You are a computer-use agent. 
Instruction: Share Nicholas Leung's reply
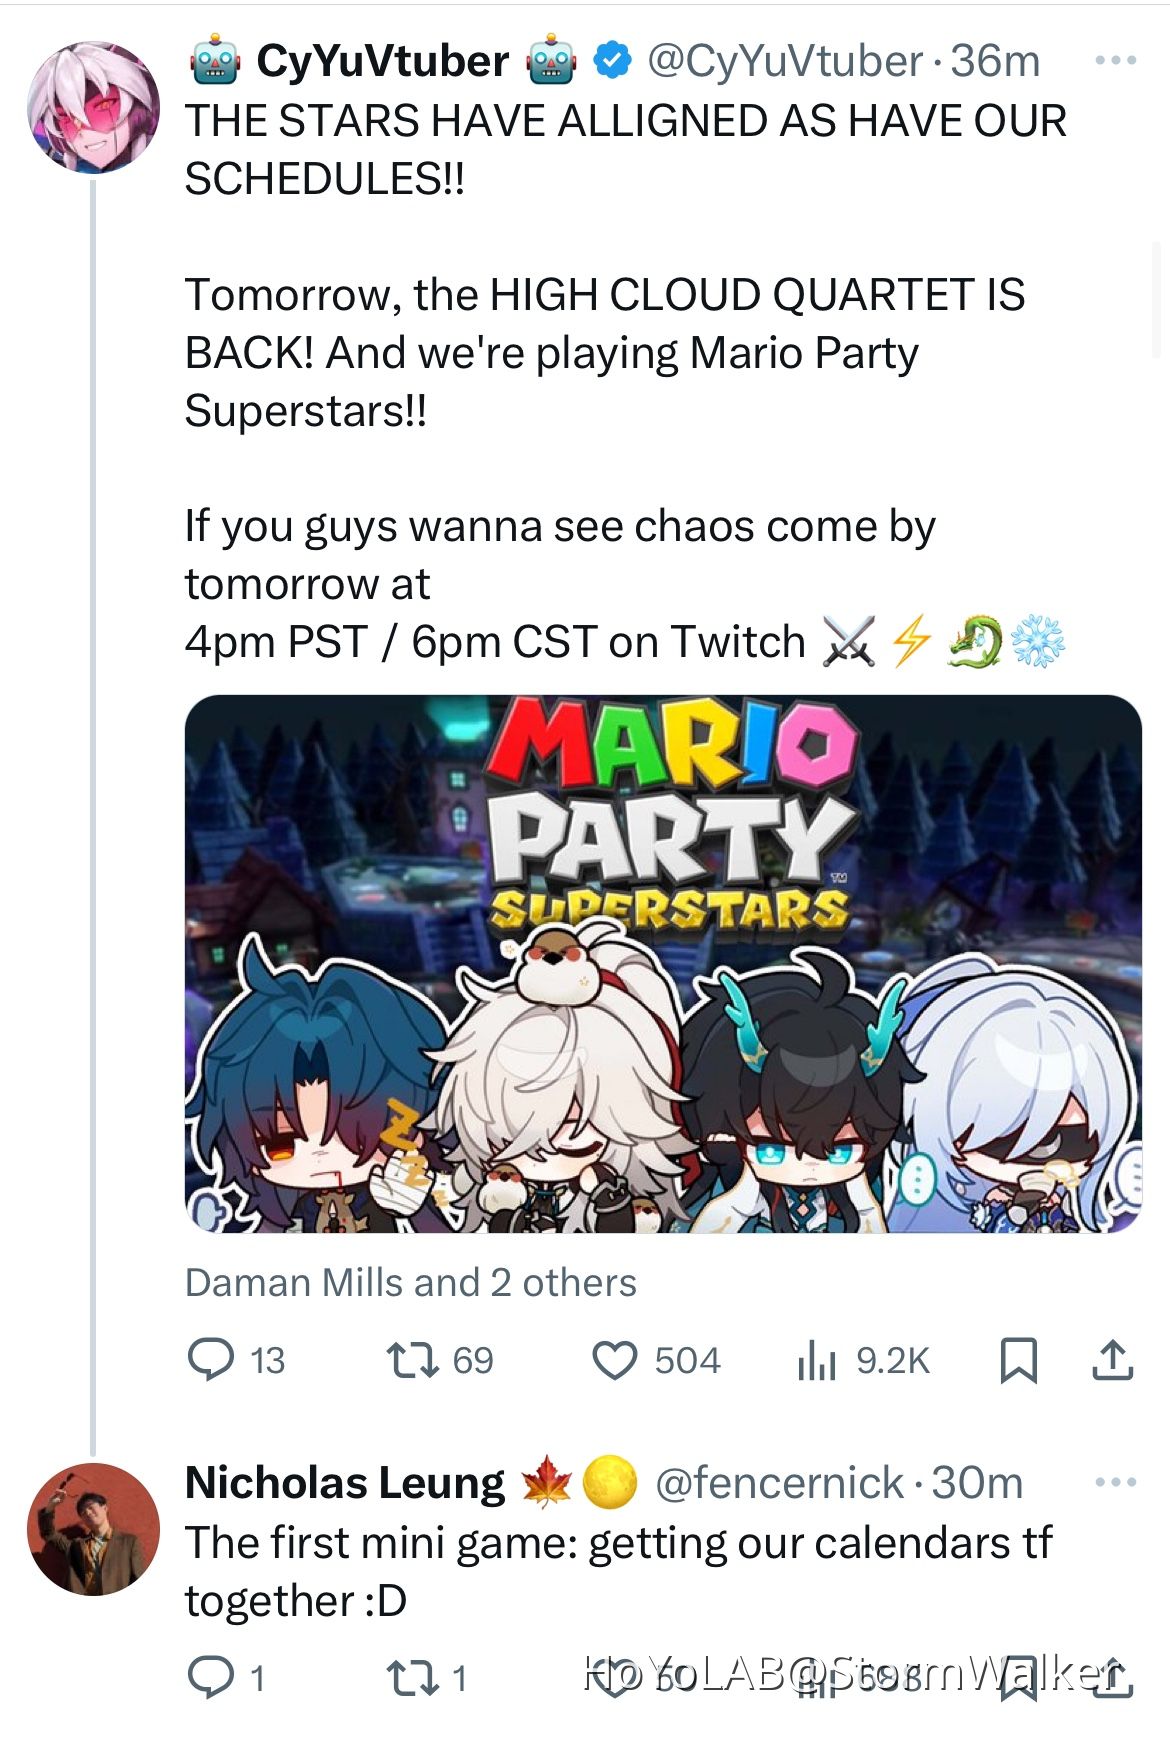click(x=1112, y=1677)
